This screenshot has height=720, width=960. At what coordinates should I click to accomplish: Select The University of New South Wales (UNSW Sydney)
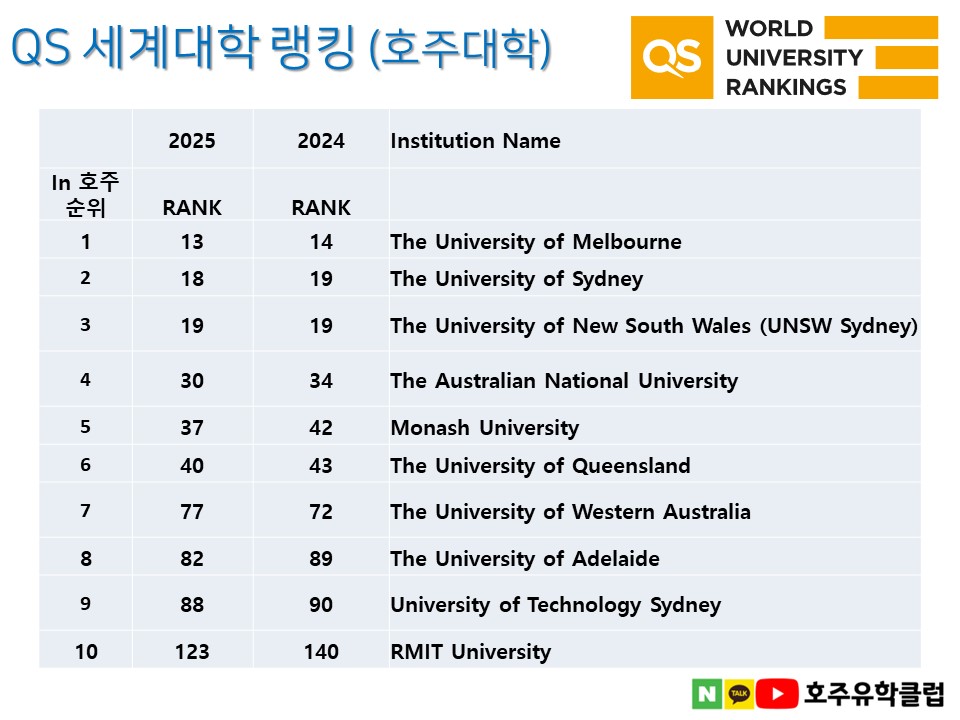654,326
